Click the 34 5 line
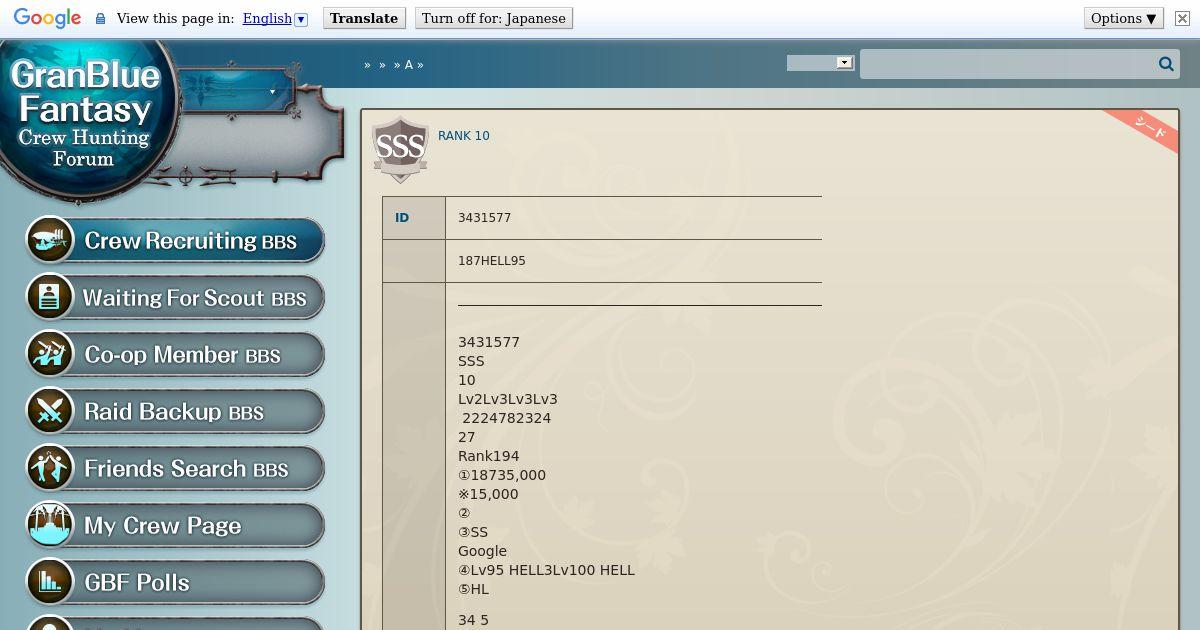Viewport: 1200px width, 630px height. pos(473,620)
